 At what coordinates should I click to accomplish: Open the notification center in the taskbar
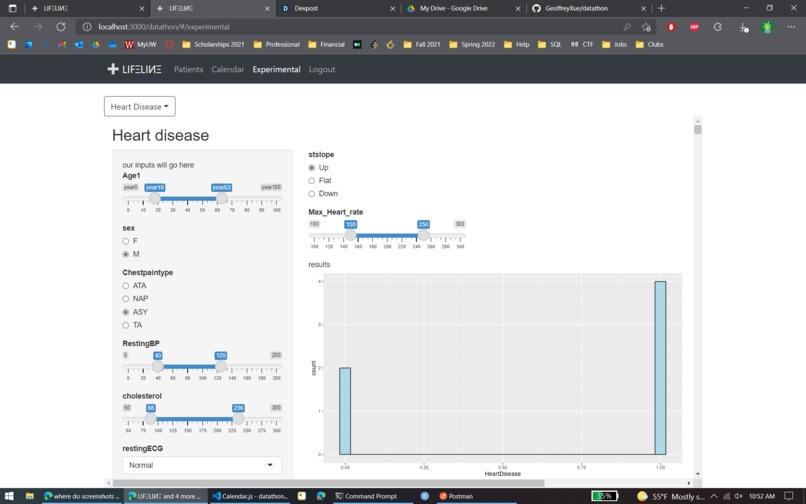coord(789,496)
